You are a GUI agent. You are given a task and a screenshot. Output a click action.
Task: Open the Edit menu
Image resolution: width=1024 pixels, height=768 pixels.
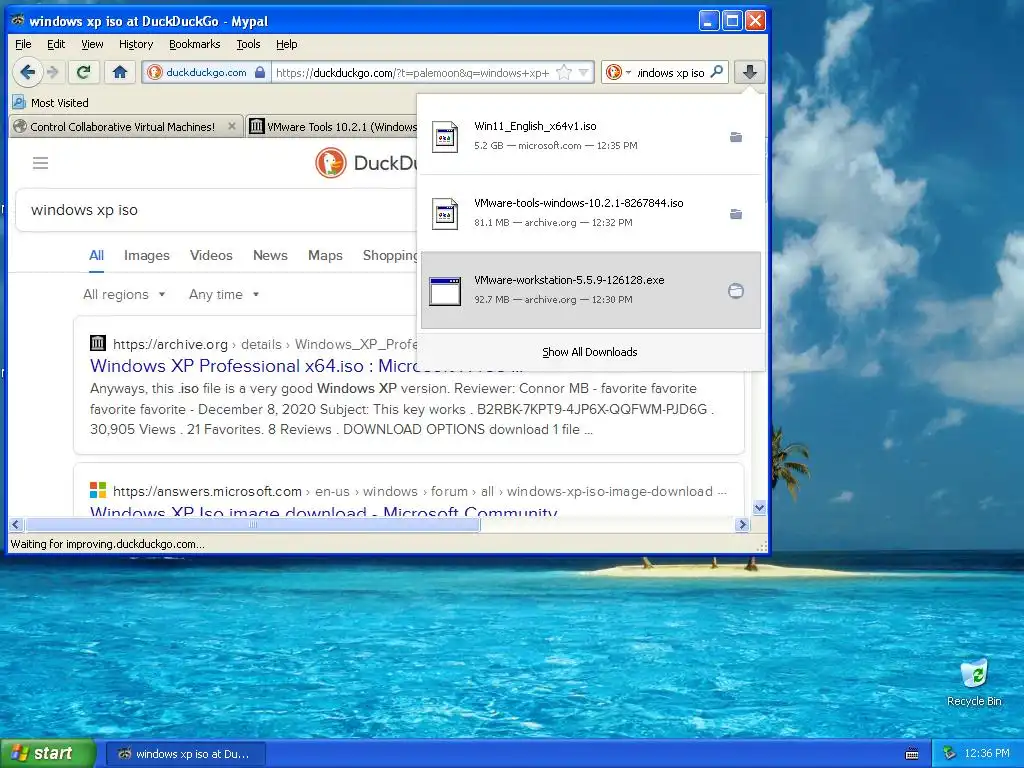pyautogui.click(x=56, y=44)
